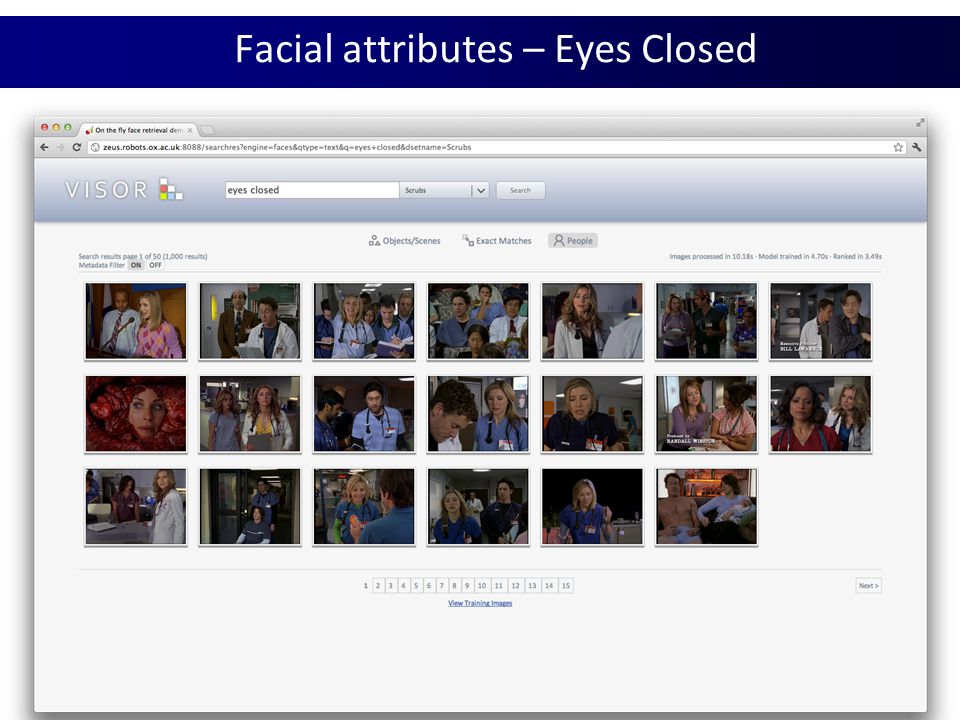Open thumbnail of woman in red scrubs
960x720 pixels.
click(820, 414)
